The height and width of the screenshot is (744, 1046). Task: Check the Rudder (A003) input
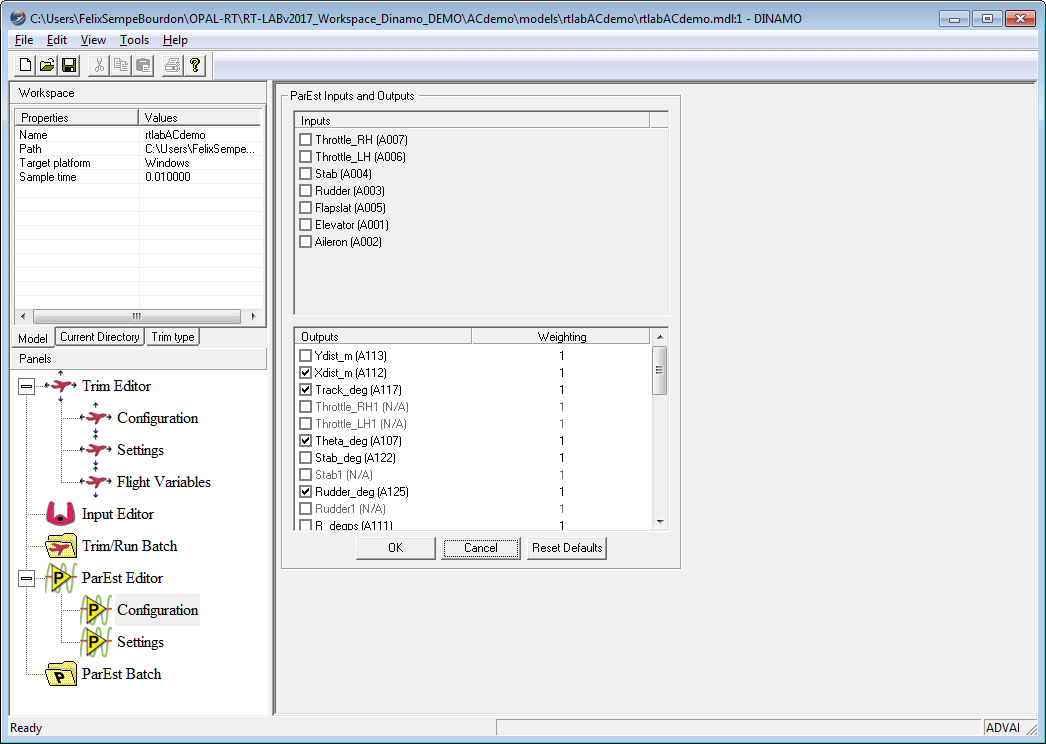pyautogui.click(x=306, y=191)
